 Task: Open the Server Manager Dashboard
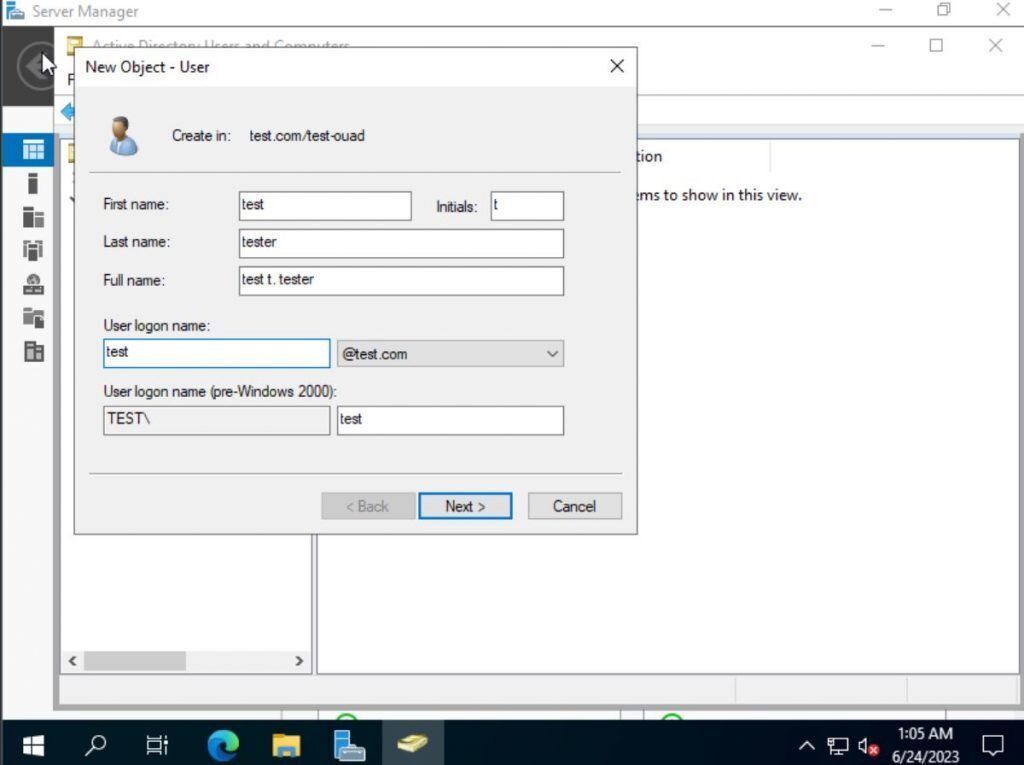[x=31, y=148]
